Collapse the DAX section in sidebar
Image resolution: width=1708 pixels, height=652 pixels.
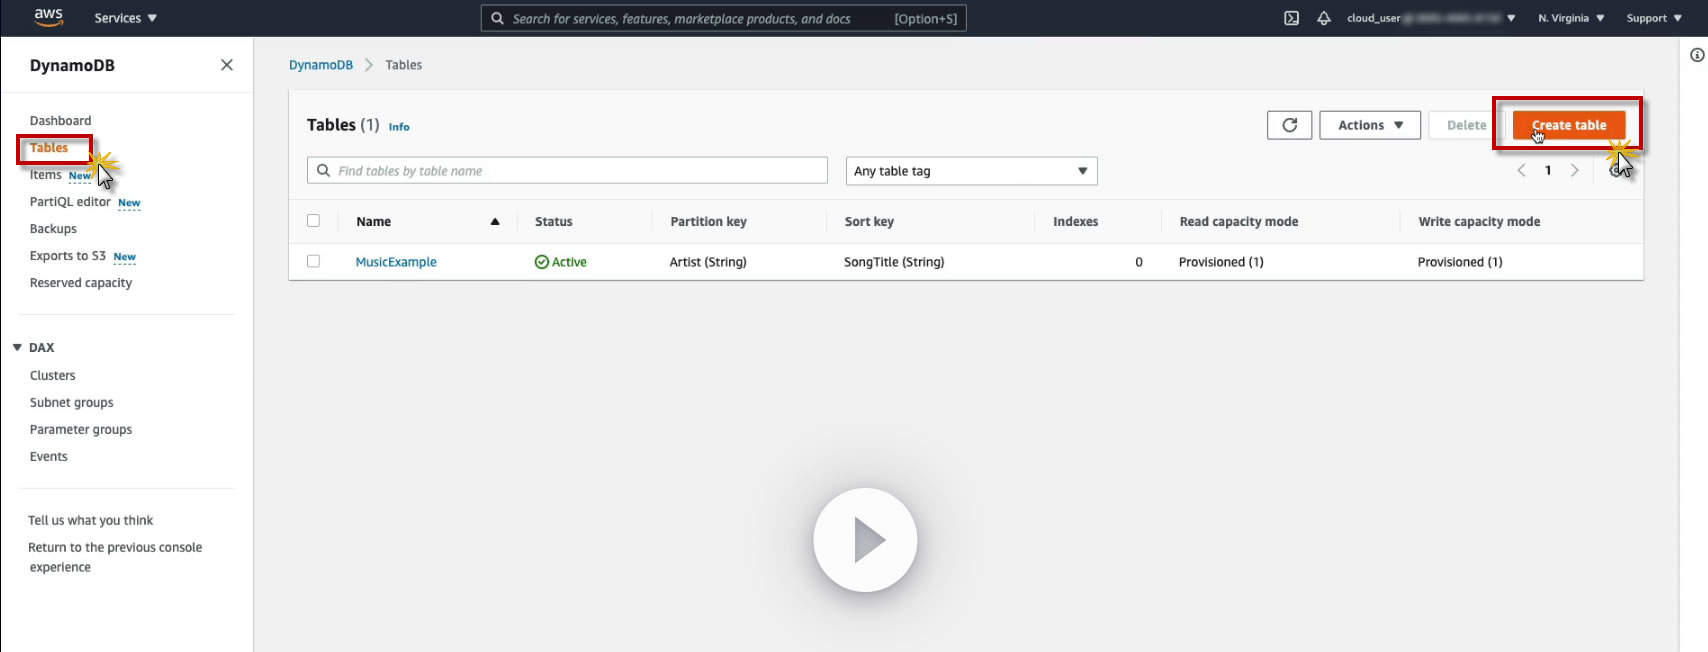[x=17, y=347]
